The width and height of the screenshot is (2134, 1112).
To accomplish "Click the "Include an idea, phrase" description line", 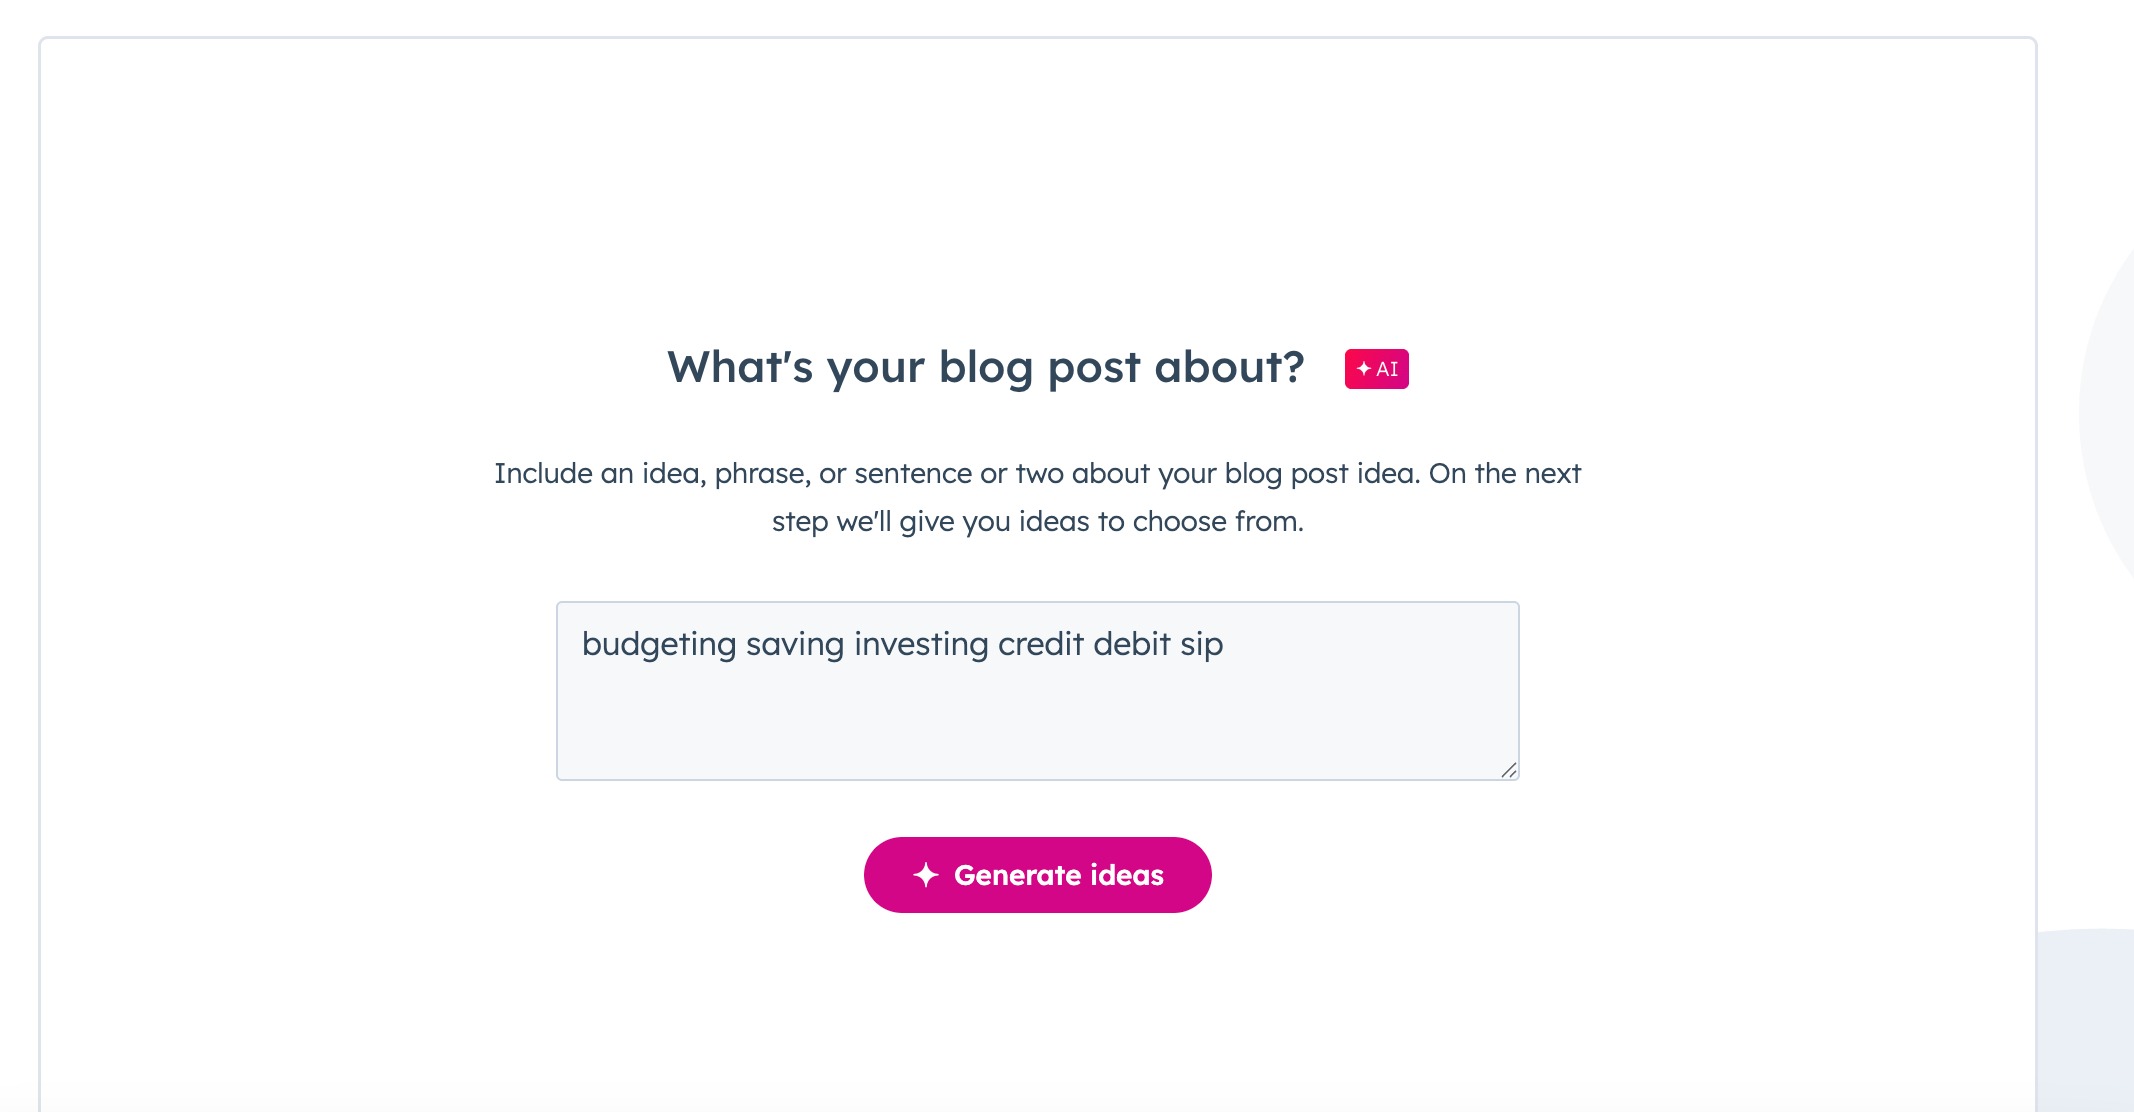I will pyautogui.click(x=1037, y=473).
